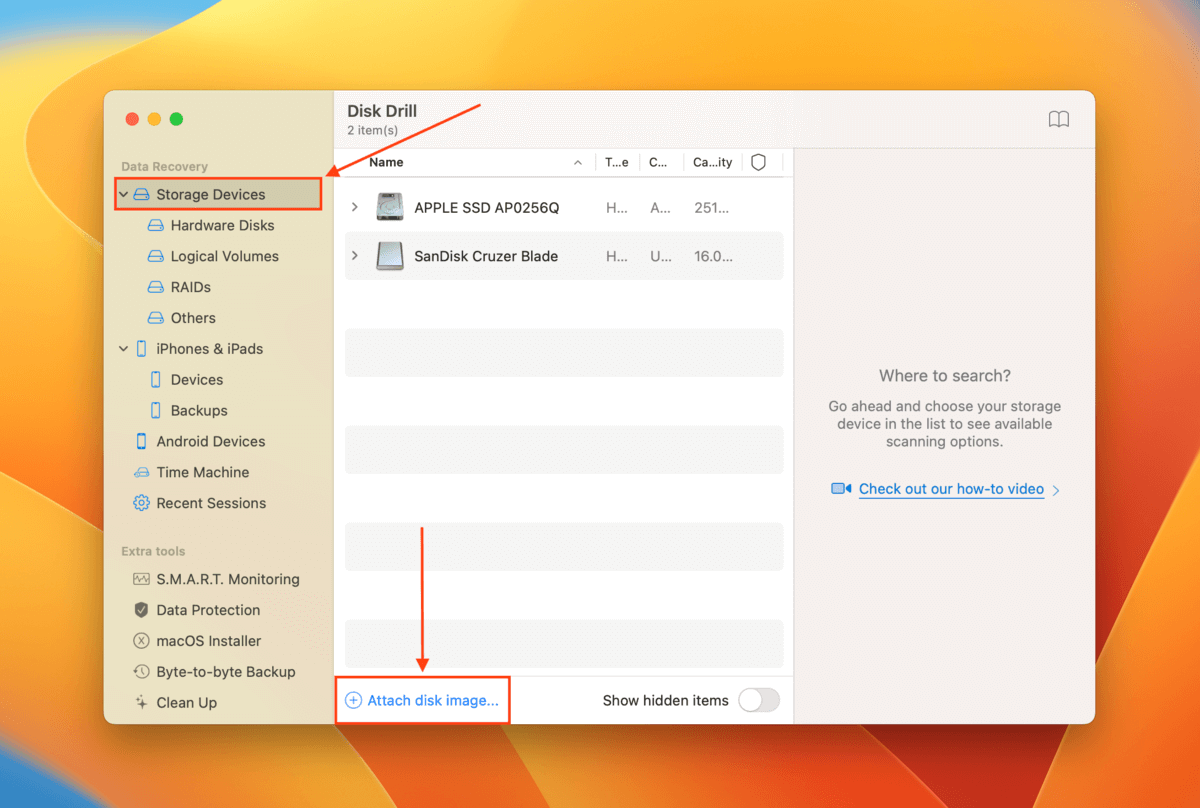Open Byte-to-byte Backup tool
Viewport: 1200px width, 808px height.
(226, 673)
